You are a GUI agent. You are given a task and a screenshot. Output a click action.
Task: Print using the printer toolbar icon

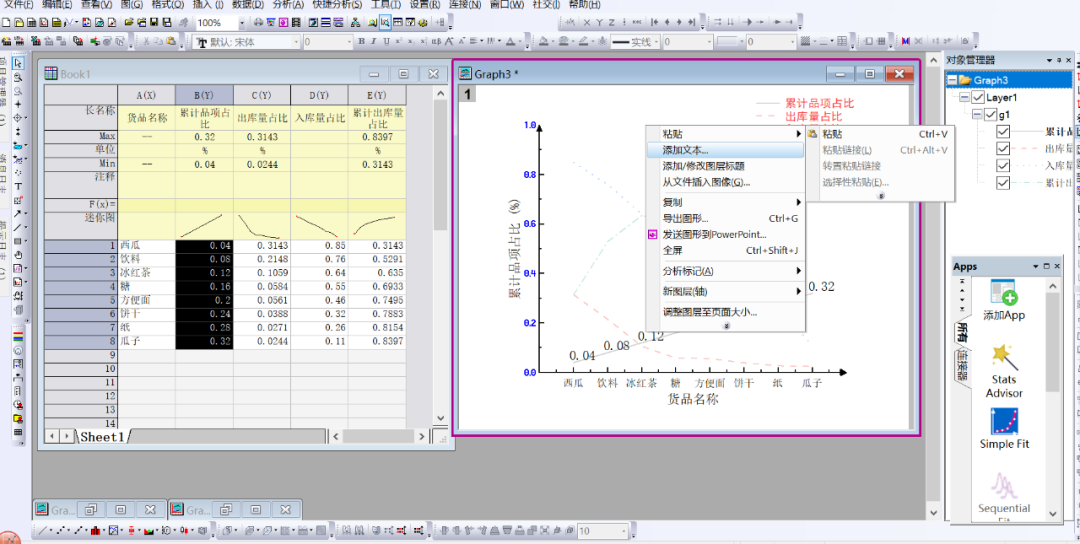(x=258, y=23)
